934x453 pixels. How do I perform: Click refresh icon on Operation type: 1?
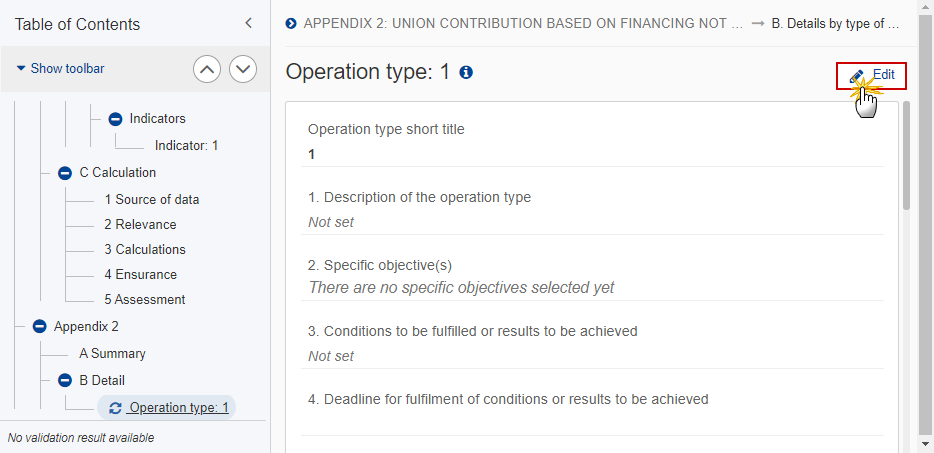coord(116,408)
